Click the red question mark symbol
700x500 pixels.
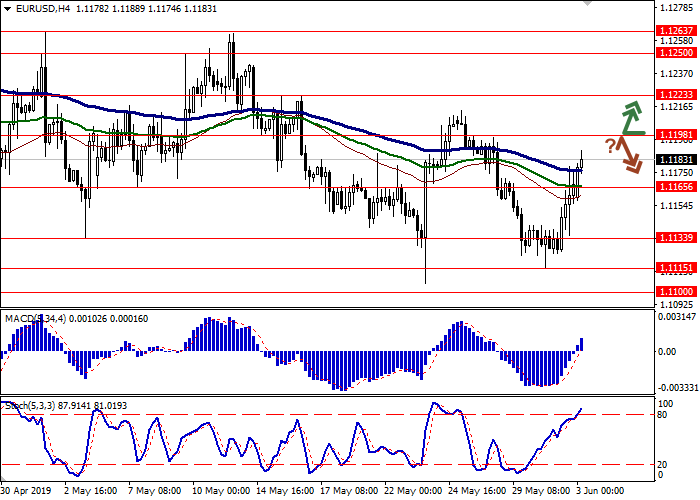point(610,147)
